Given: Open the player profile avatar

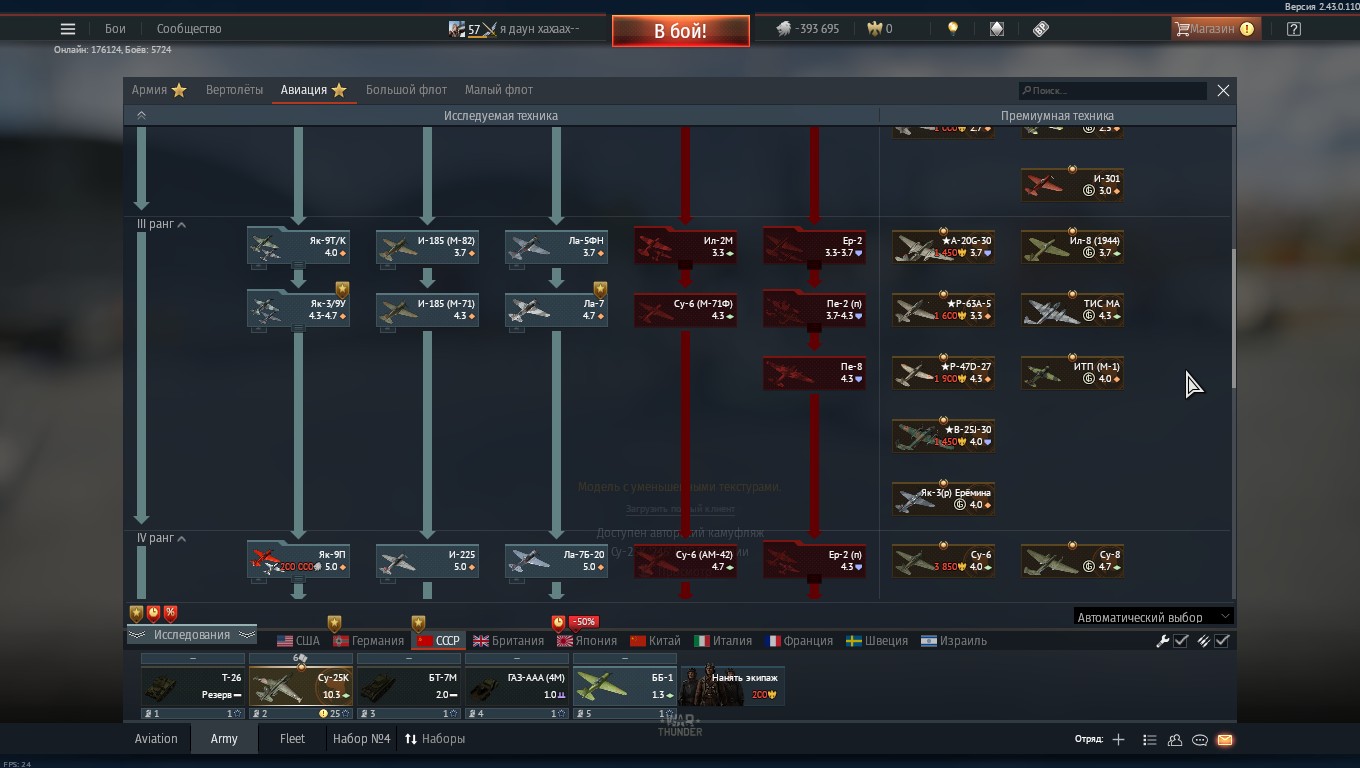Looking at the screenshot, I should [457, 29].
